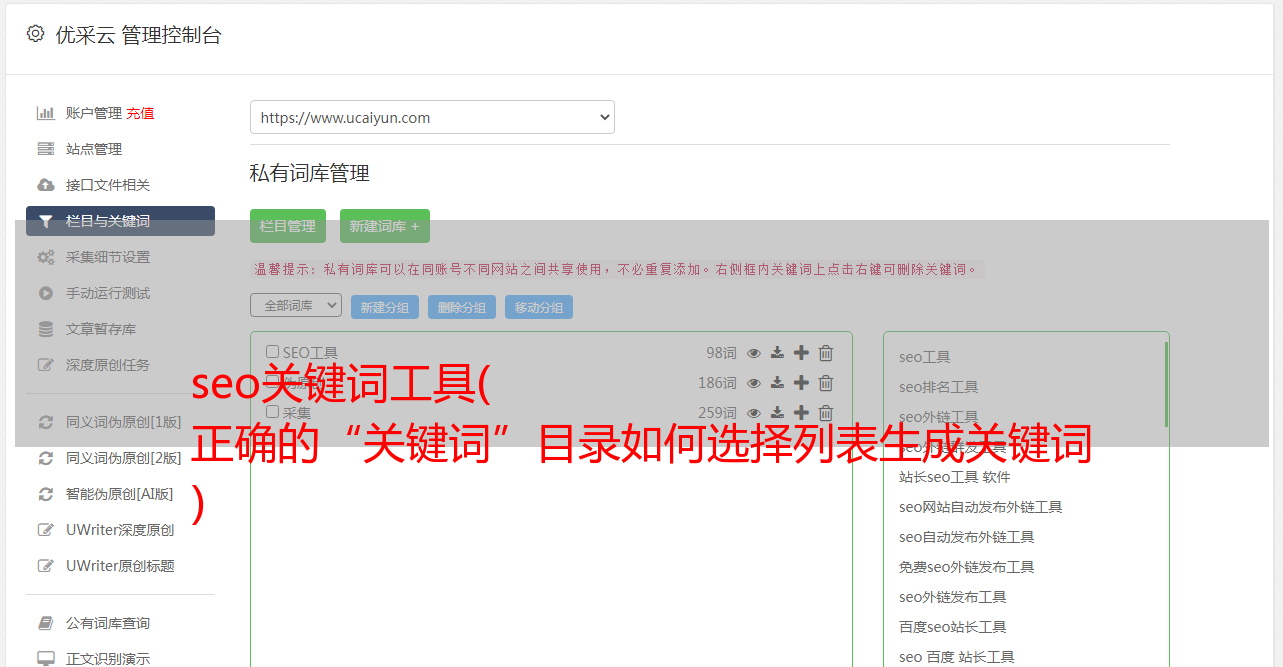Image resolution: width=1283 pixels, height=667 pixels.
Task: Open 文章暂存库 in the sidebar
Action: click(x=101, y=329)
